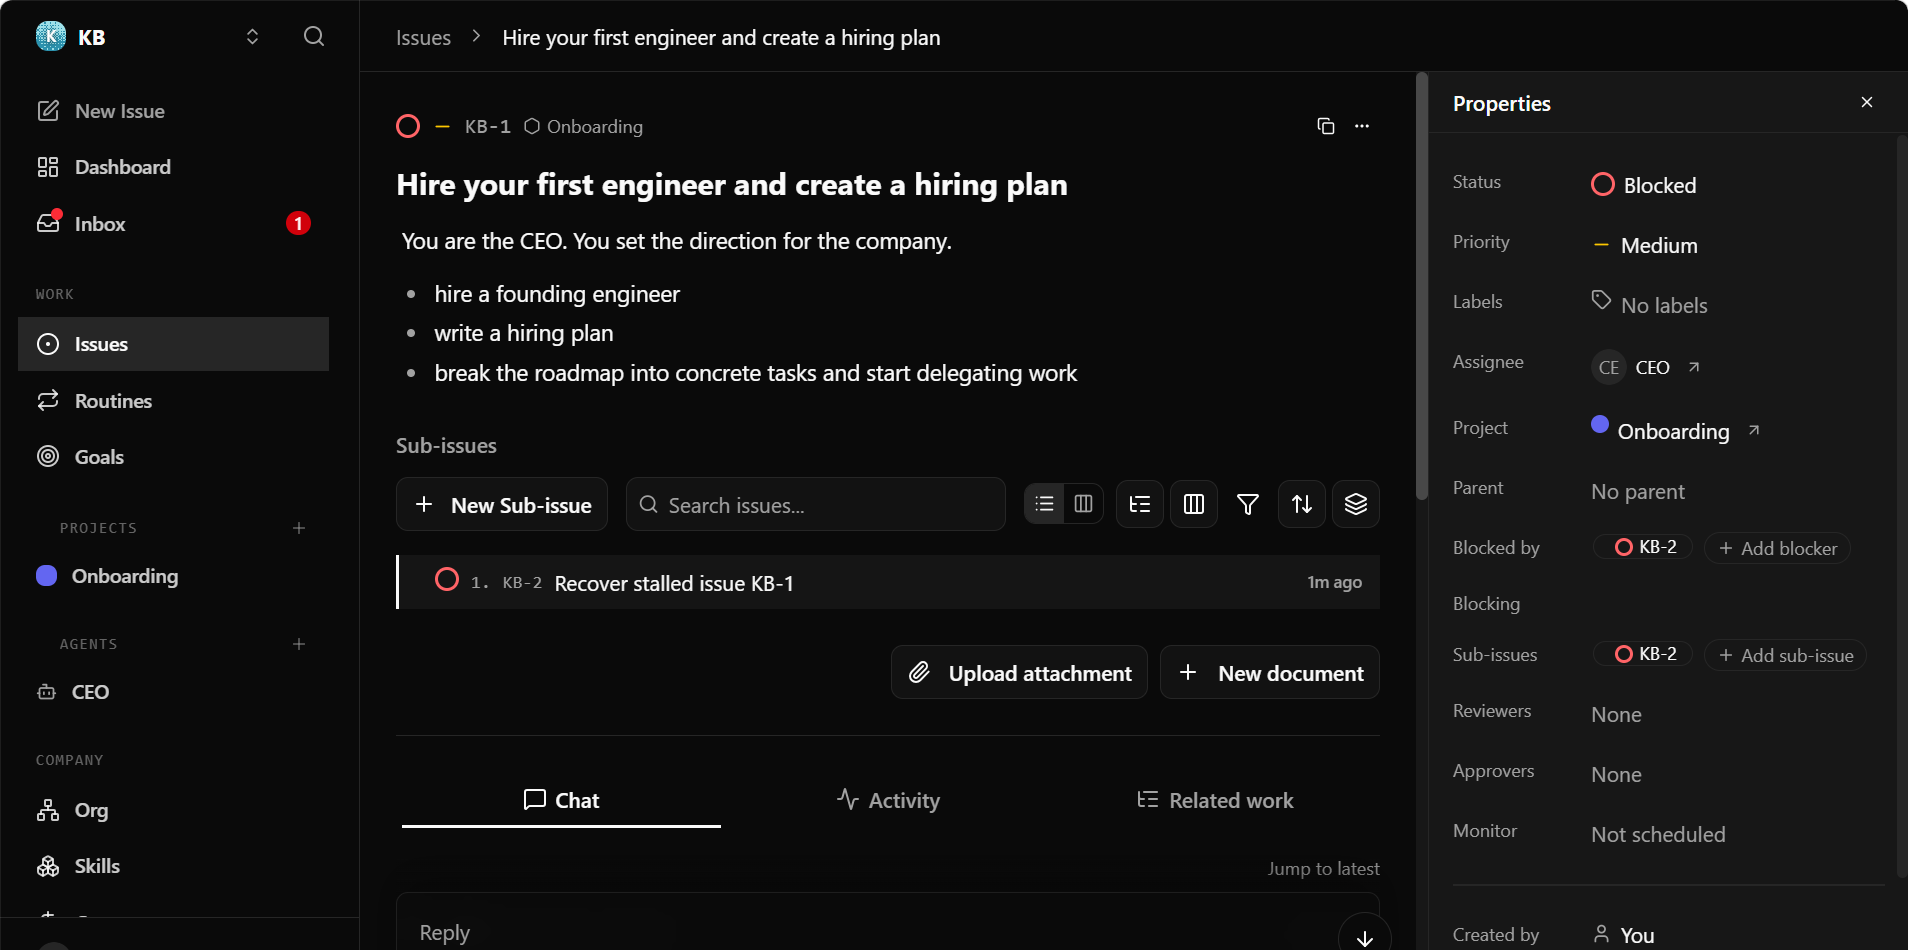
Task: Click the Onboarding color dot in sidebar
Action: [x=46, y=575]
